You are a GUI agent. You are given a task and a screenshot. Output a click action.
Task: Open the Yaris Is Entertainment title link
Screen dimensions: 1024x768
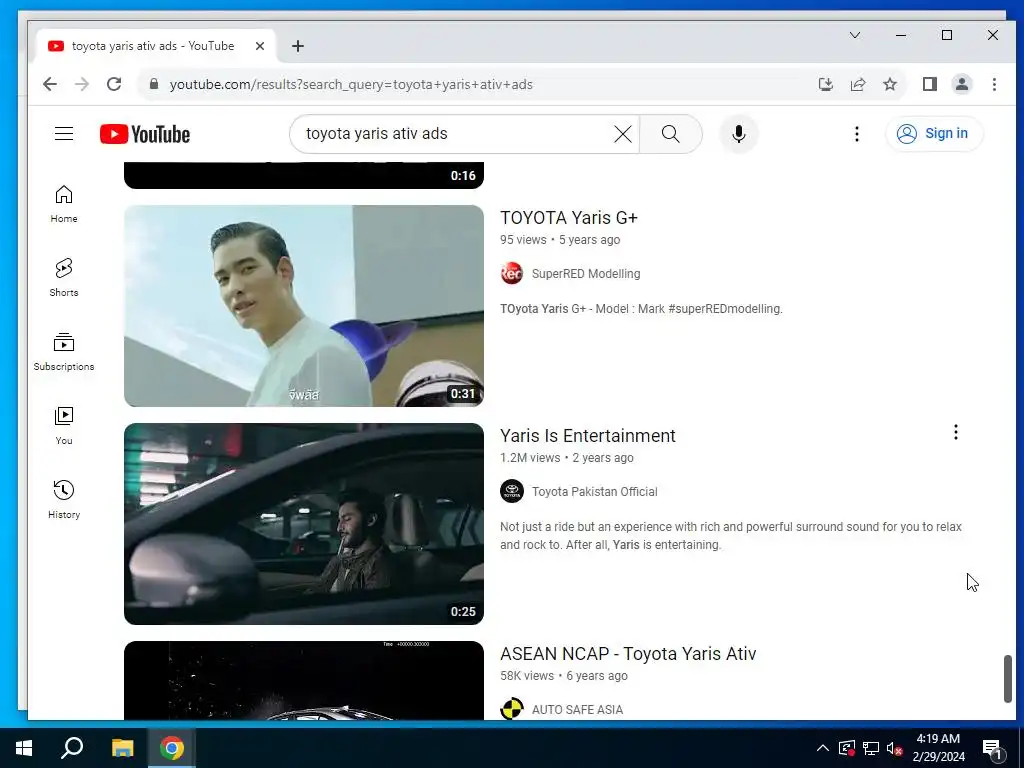click(588, 436)
